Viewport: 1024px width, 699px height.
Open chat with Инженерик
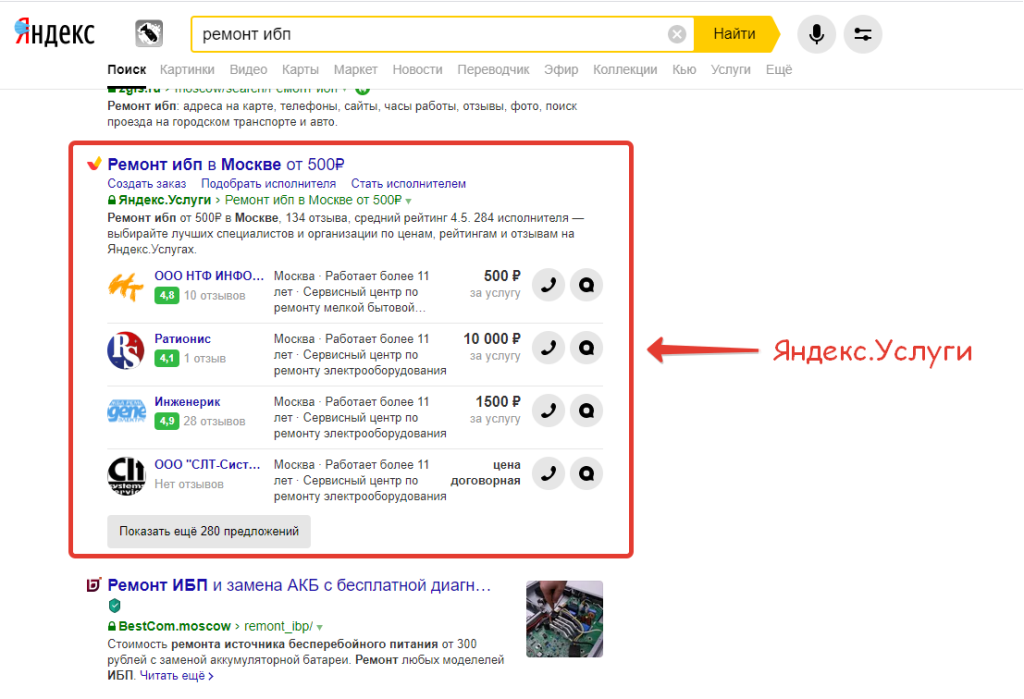pos(586,410)
